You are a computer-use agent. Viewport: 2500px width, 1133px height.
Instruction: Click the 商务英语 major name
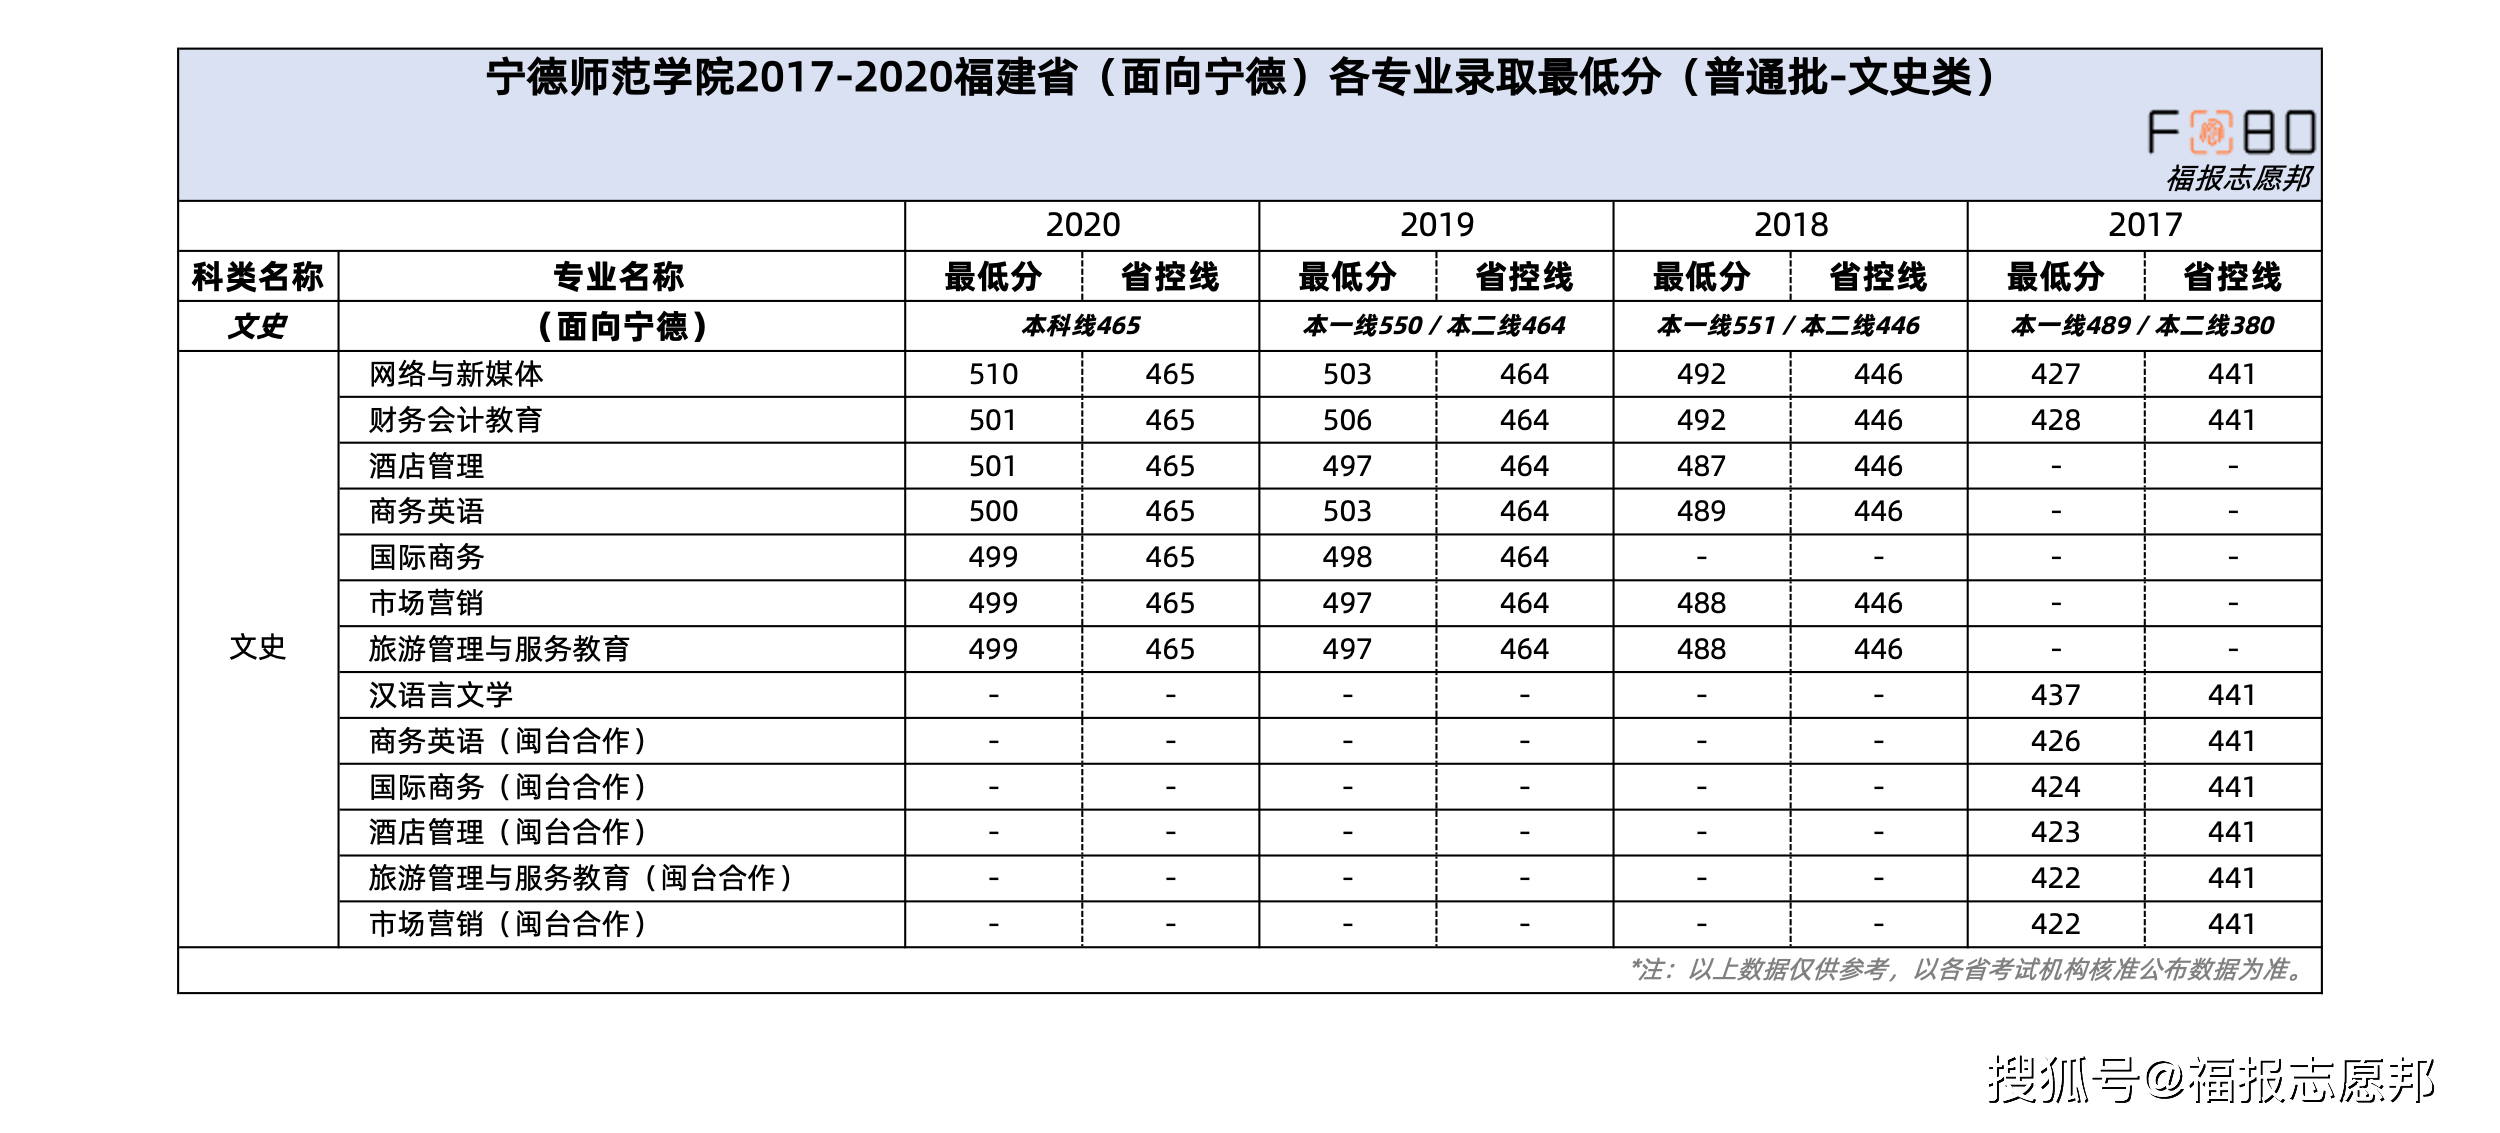tap(426, 511)
